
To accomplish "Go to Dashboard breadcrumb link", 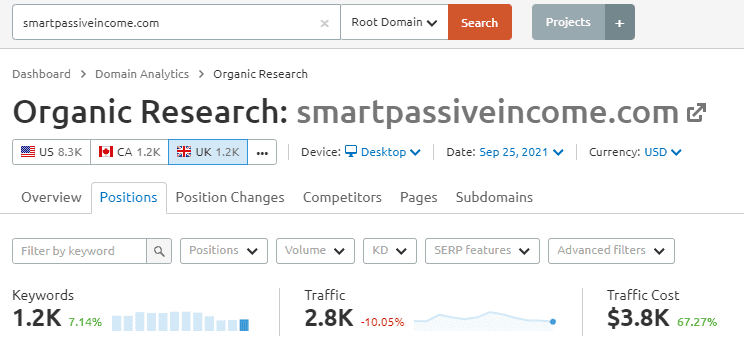I will tap(41, 74).
